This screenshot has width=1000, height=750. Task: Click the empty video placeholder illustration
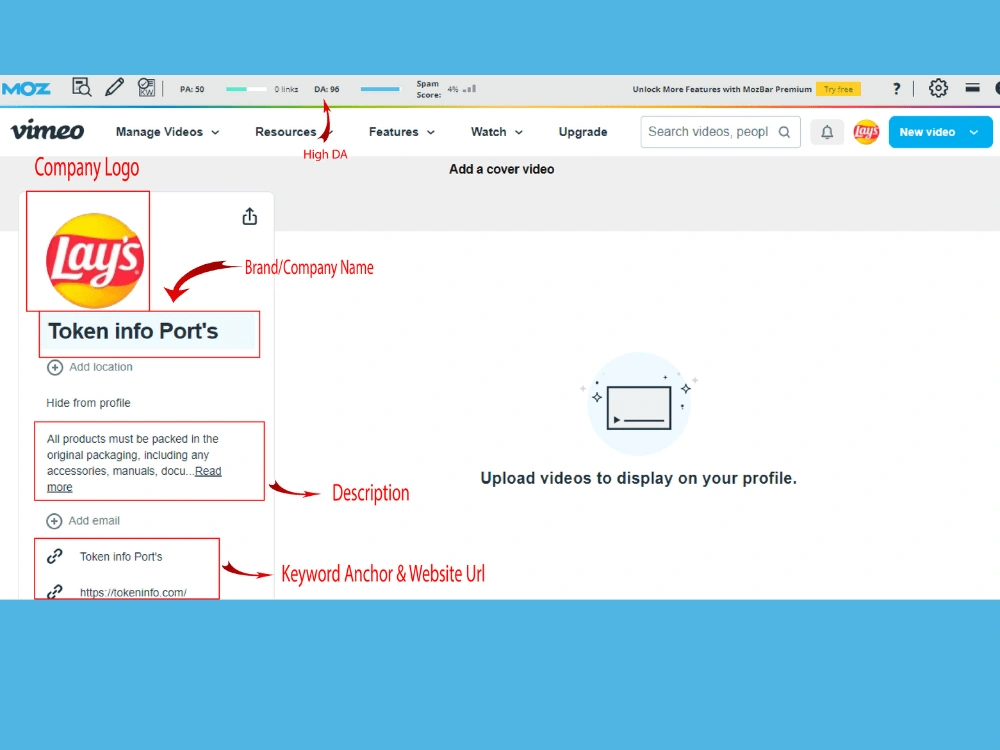pos(639,404)
